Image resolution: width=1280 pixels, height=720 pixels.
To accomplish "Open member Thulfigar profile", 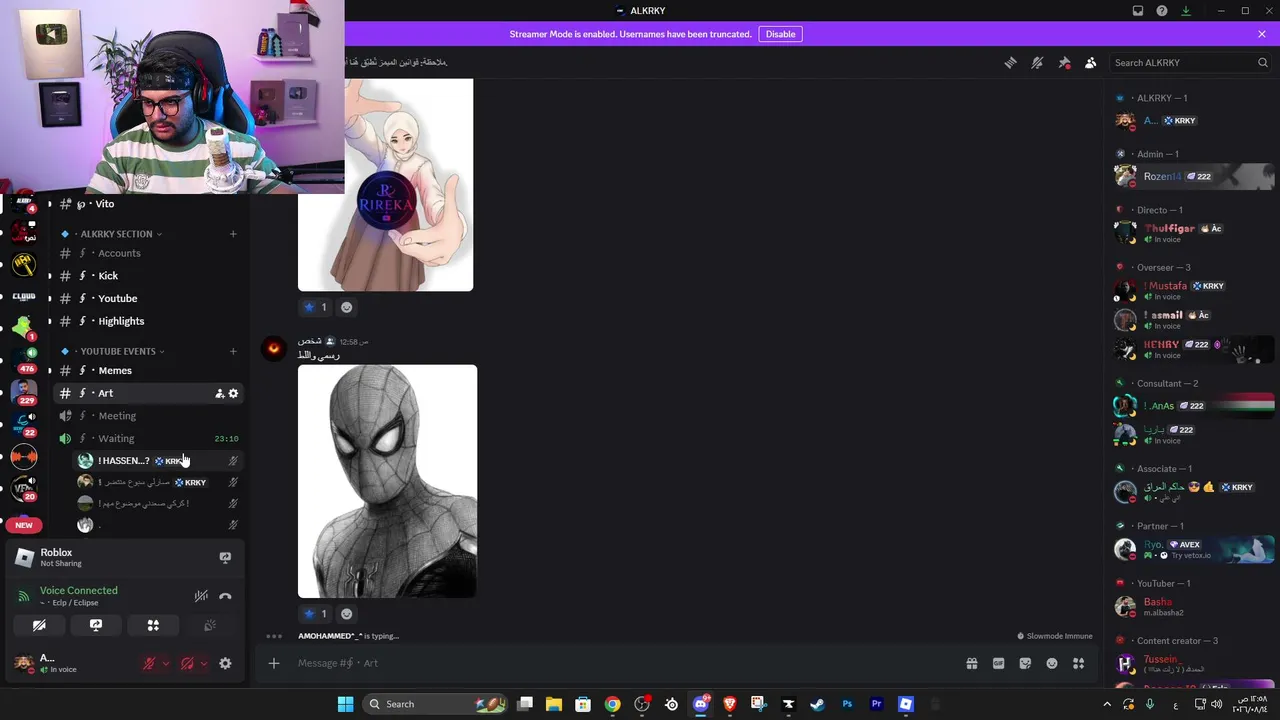I will [x=1192, y=233].
